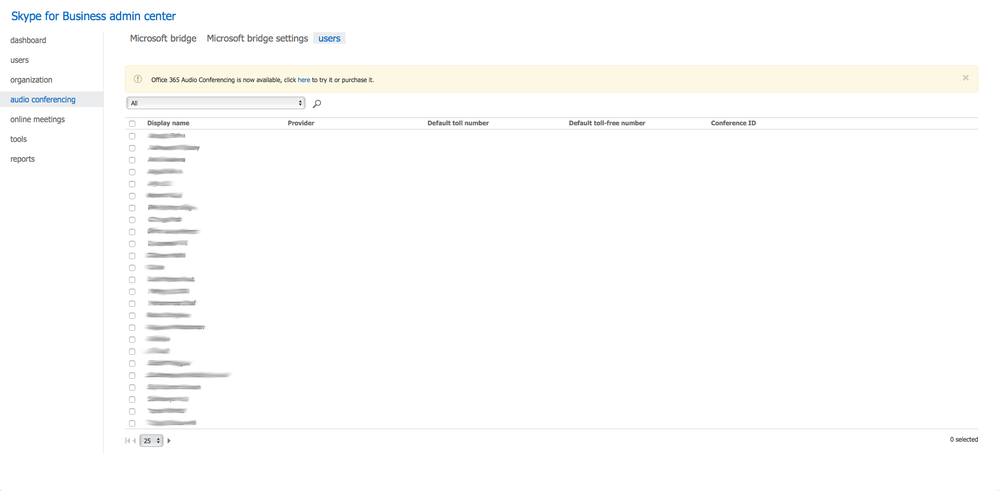Switch to the Microsoft bridge tab
Viewport: 999px width, 491px height.
[x=163, y=38]
